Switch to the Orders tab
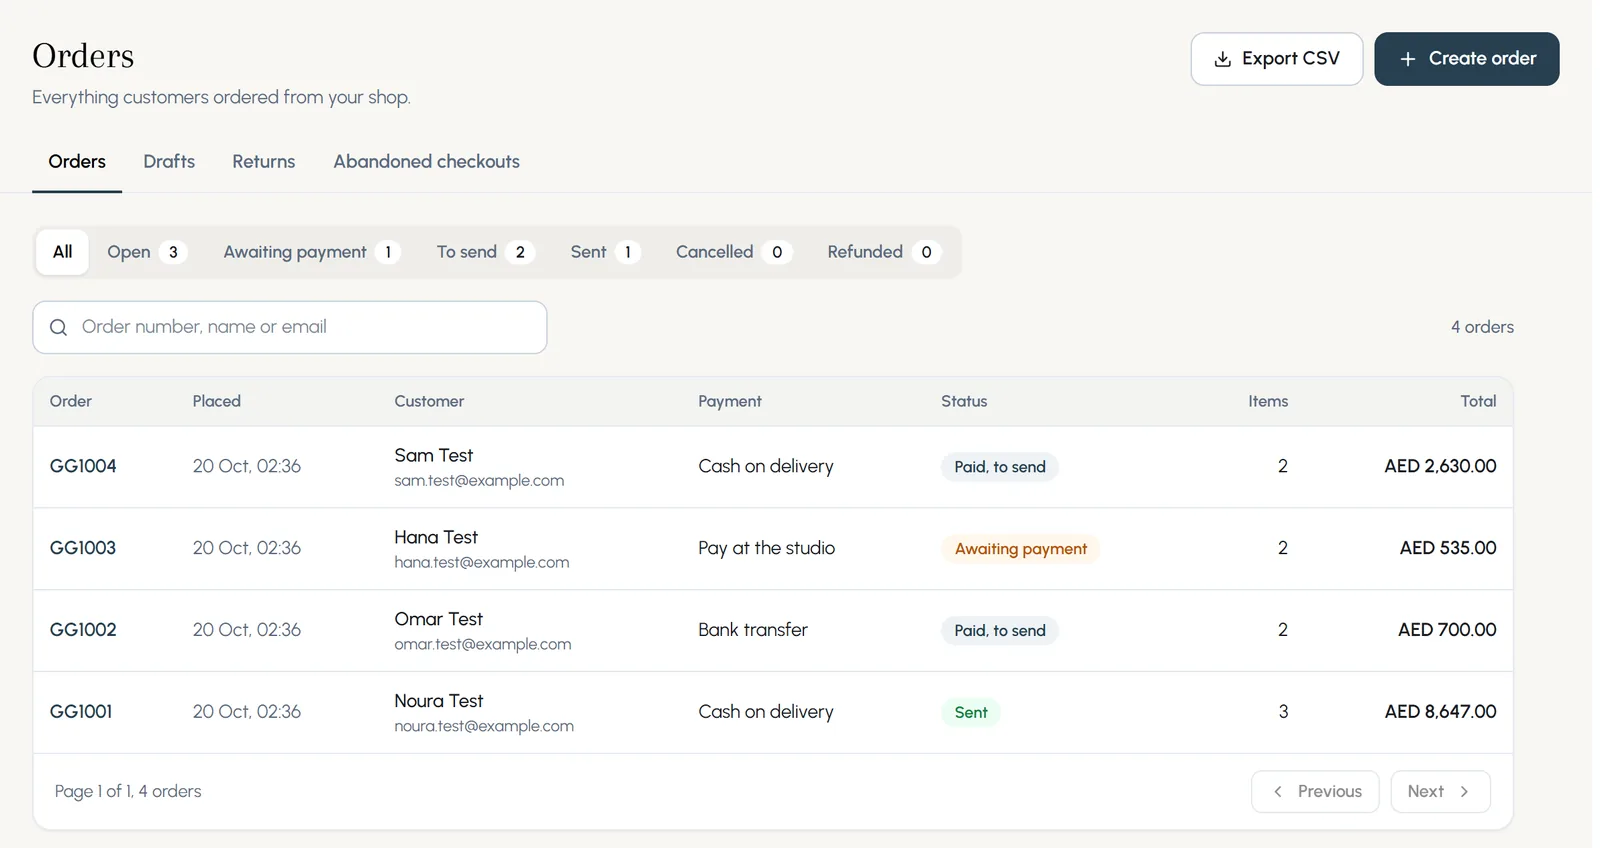The image size is (1600, 848). click(77, 162)
